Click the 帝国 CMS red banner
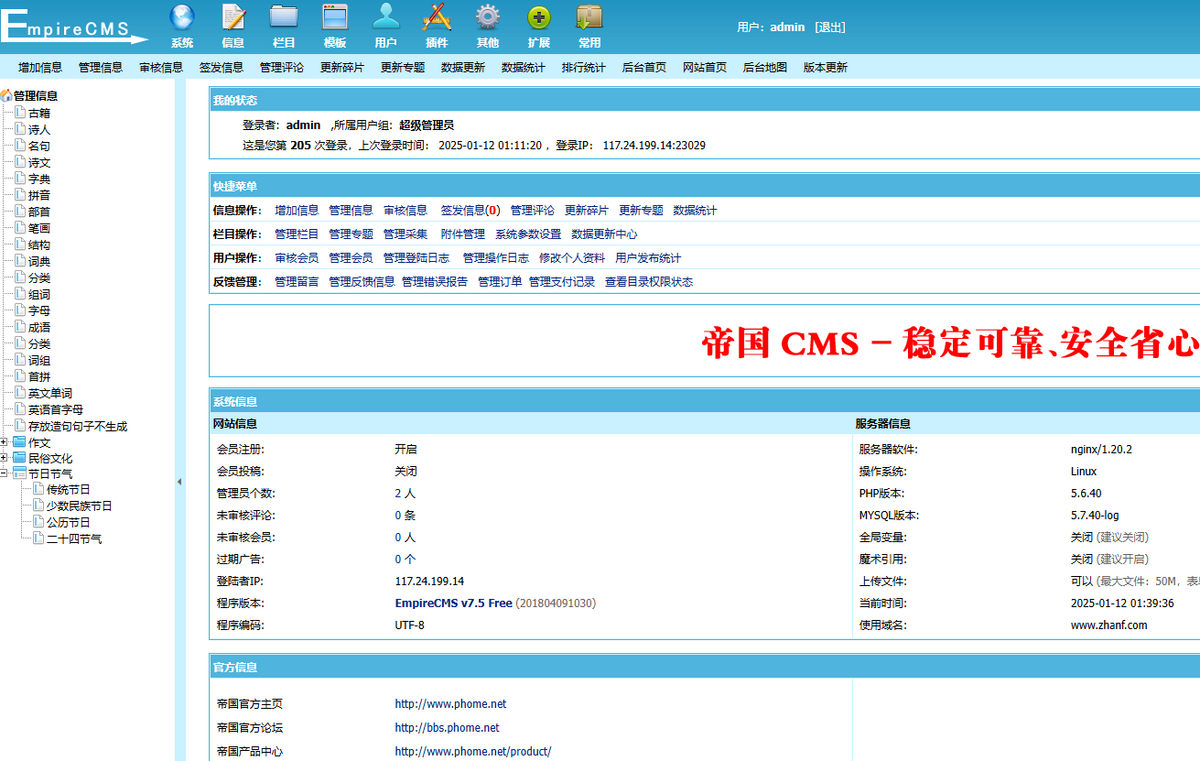 point(950,343)
